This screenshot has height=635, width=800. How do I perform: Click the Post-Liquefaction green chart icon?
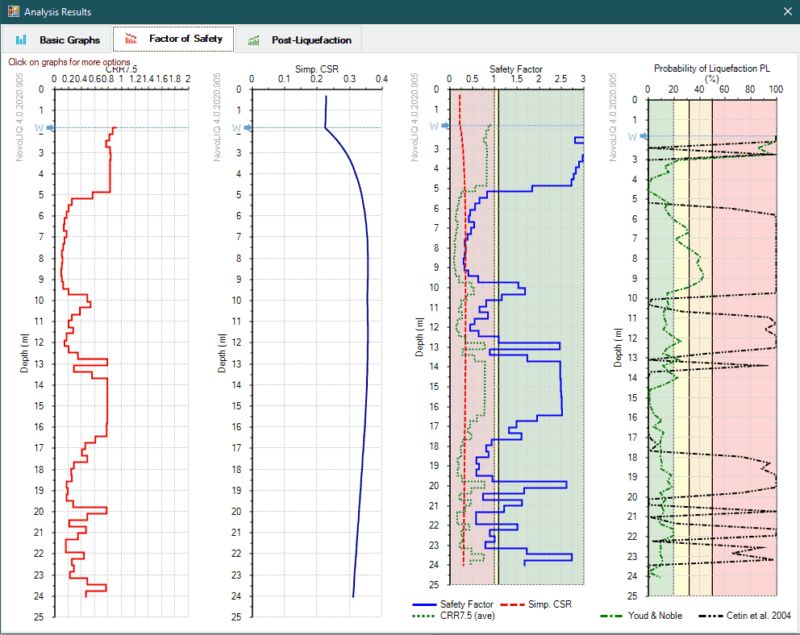(x=254, y=40)
